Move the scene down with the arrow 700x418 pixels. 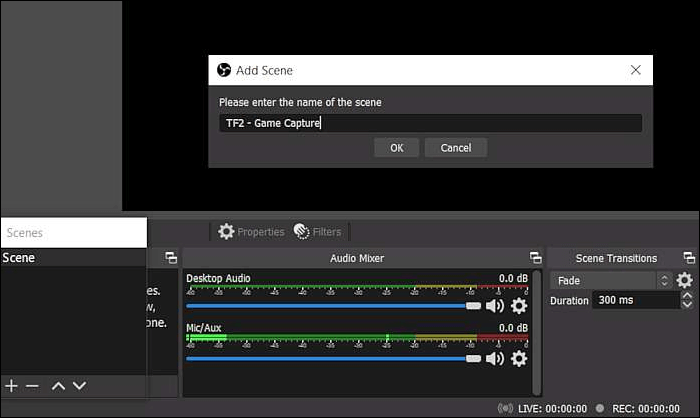tap(80, 386)
